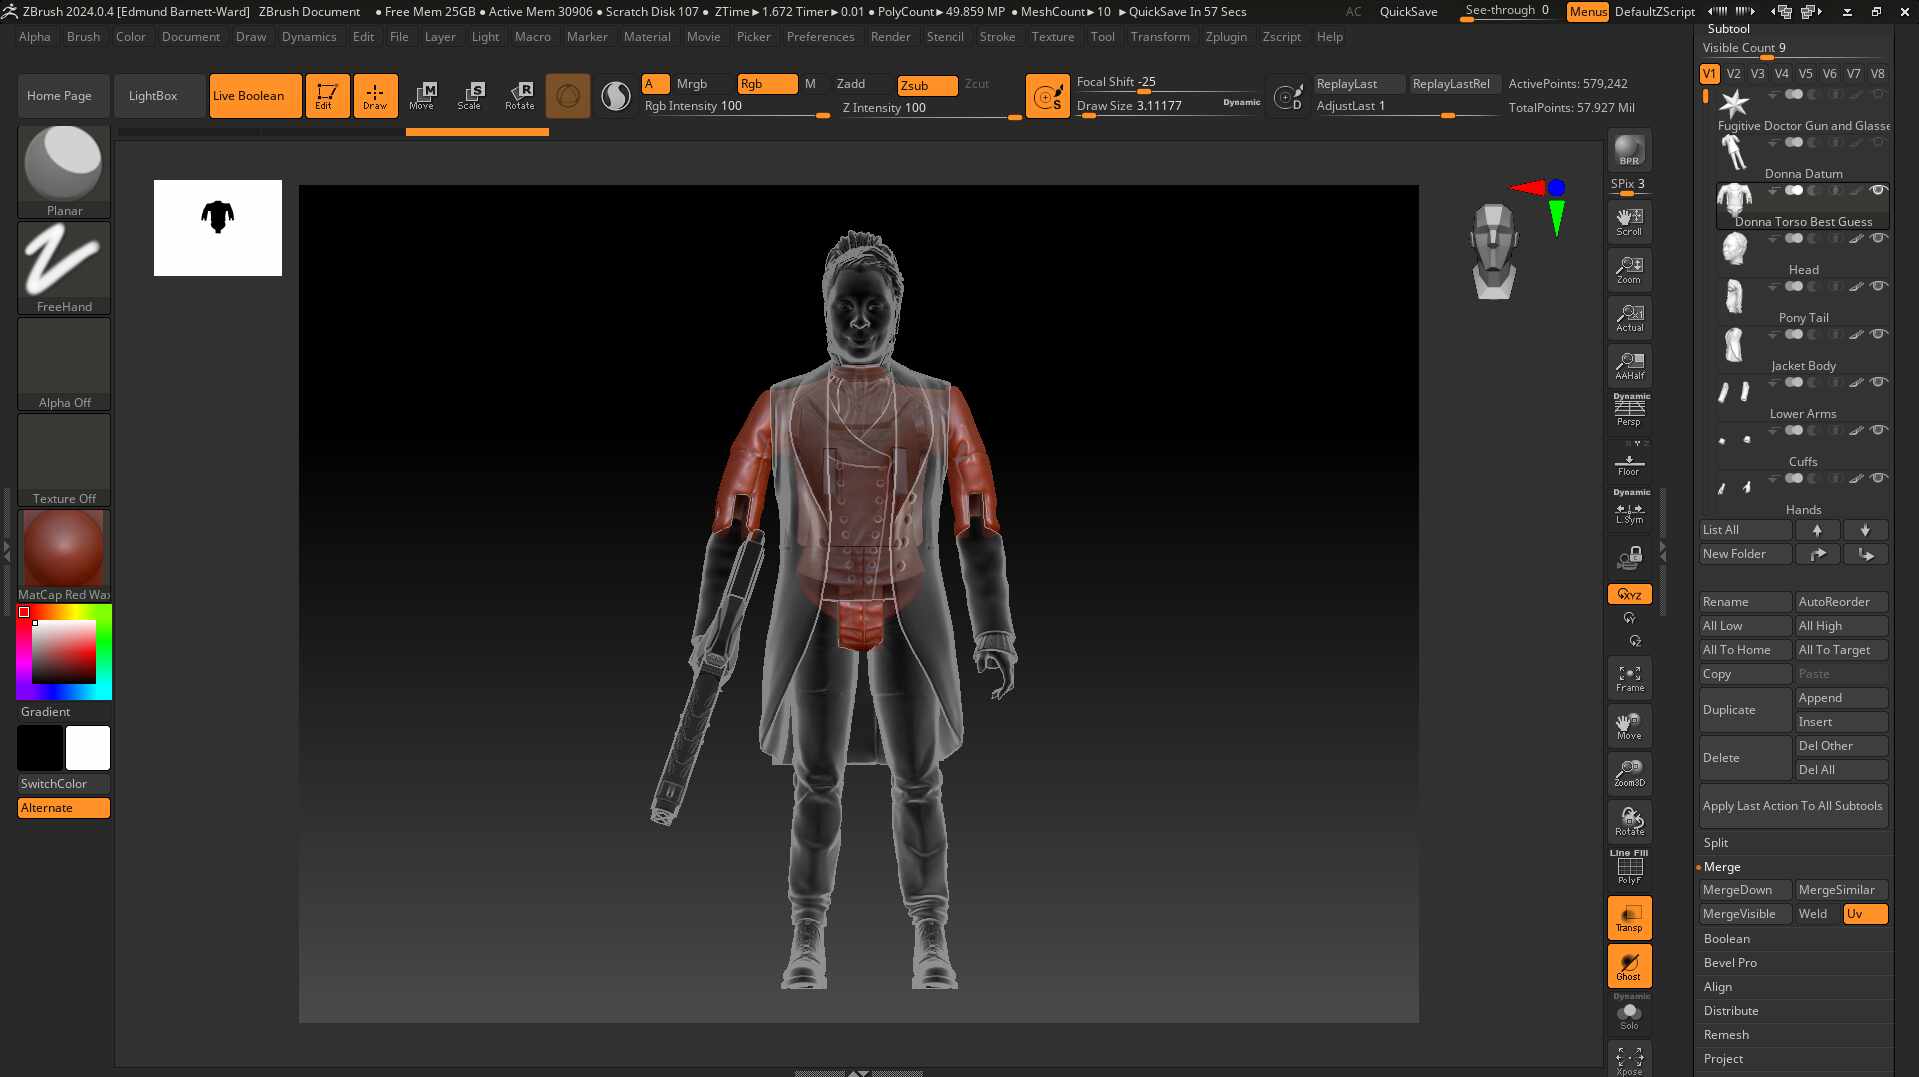Click the BPR render icon

click(1629, 150)
